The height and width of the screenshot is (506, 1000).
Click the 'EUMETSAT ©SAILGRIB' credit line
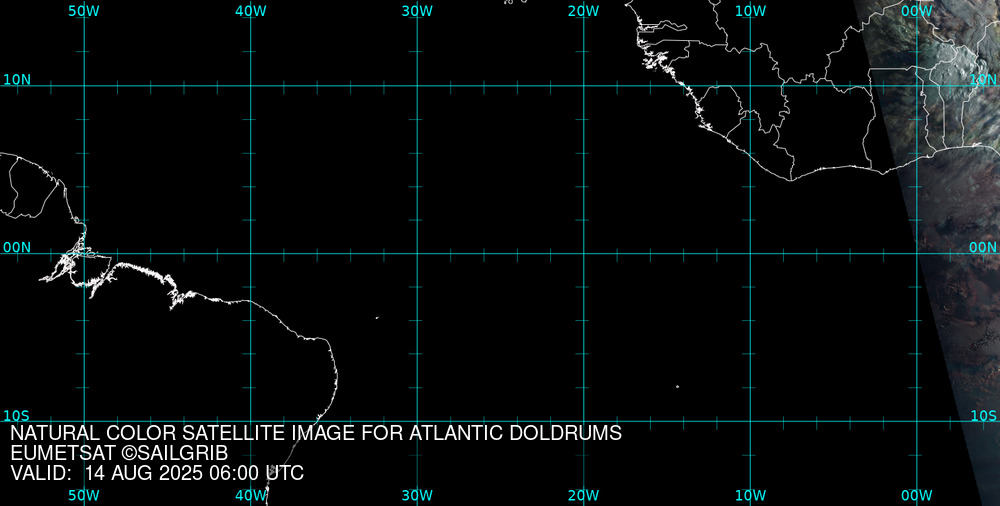pos(119,454)
